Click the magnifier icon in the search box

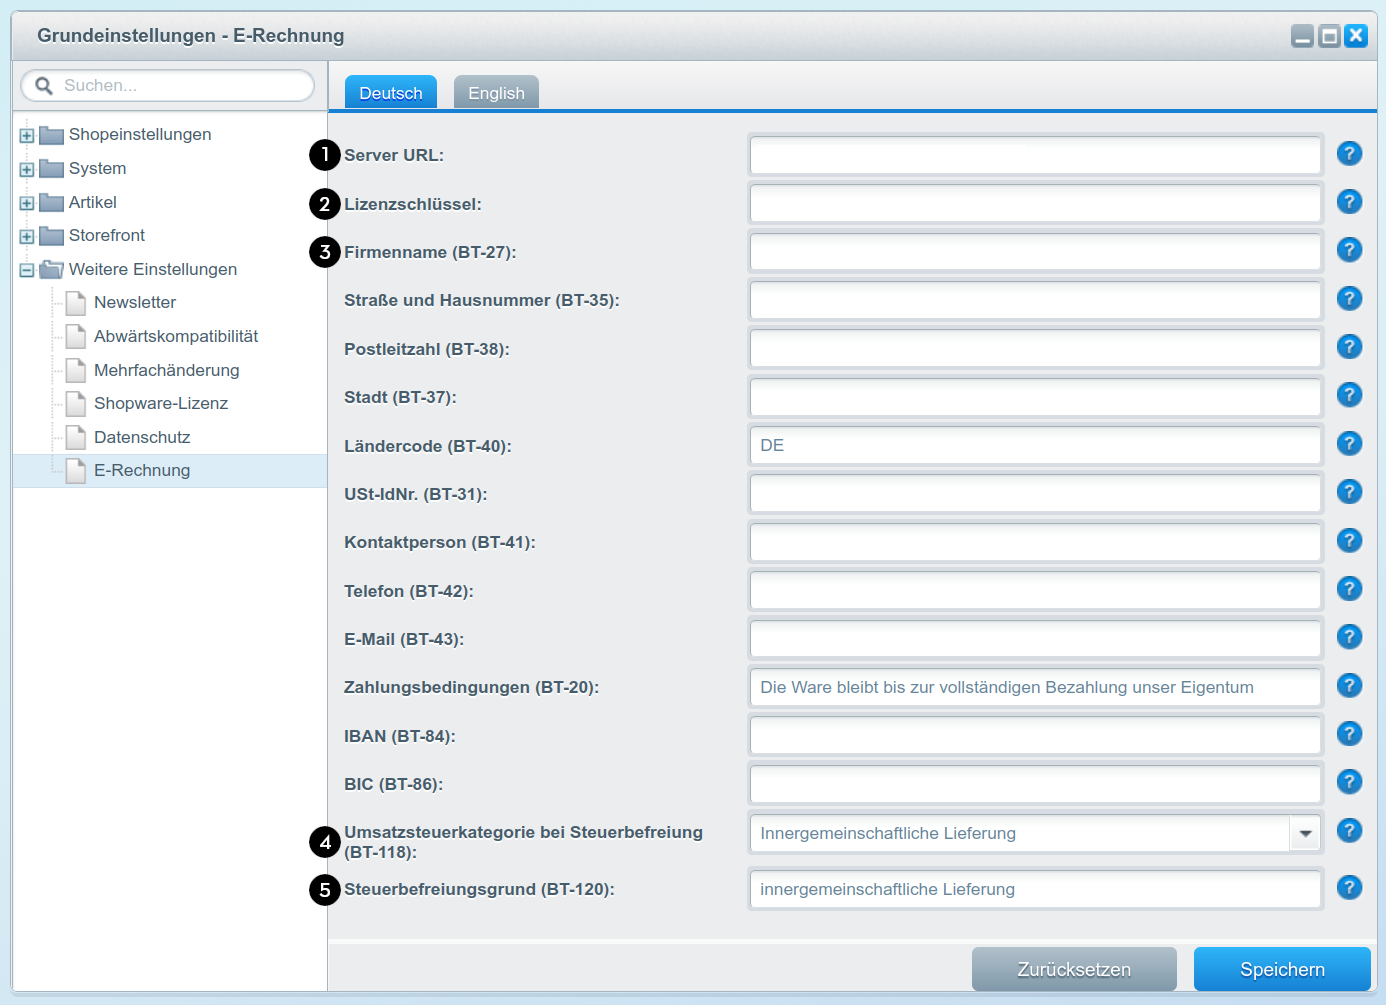tap(43, 85)
